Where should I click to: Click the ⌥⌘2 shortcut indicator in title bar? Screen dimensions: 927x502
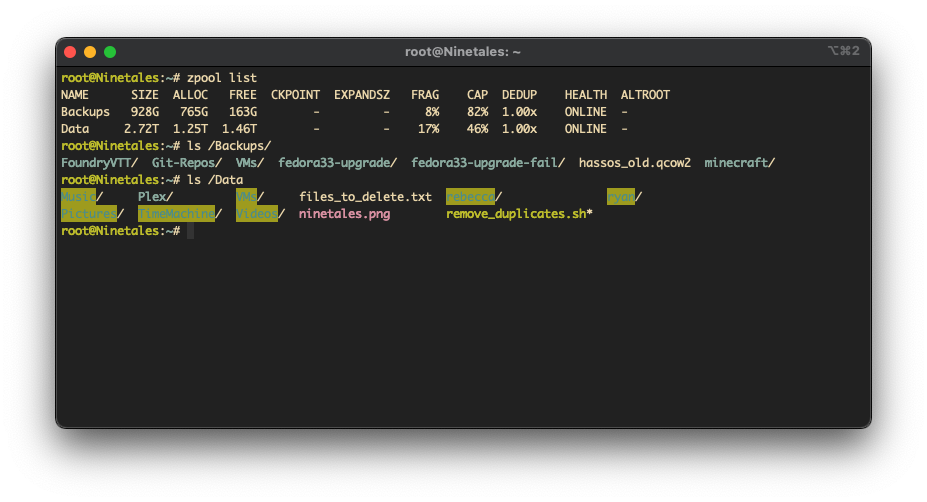(843, 51)
